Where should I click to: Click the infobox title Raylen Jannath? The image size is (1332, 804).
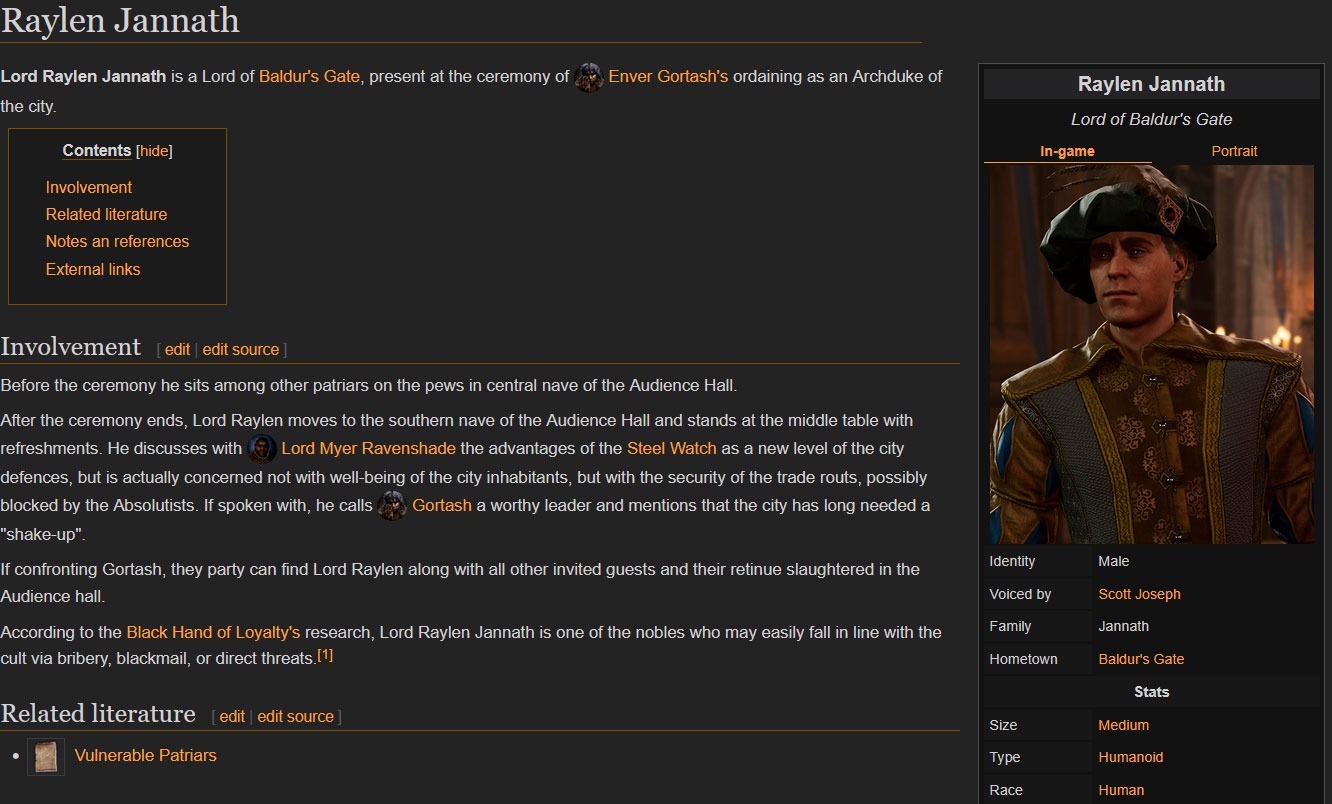pyautogui.click(x=1151, y=84)
